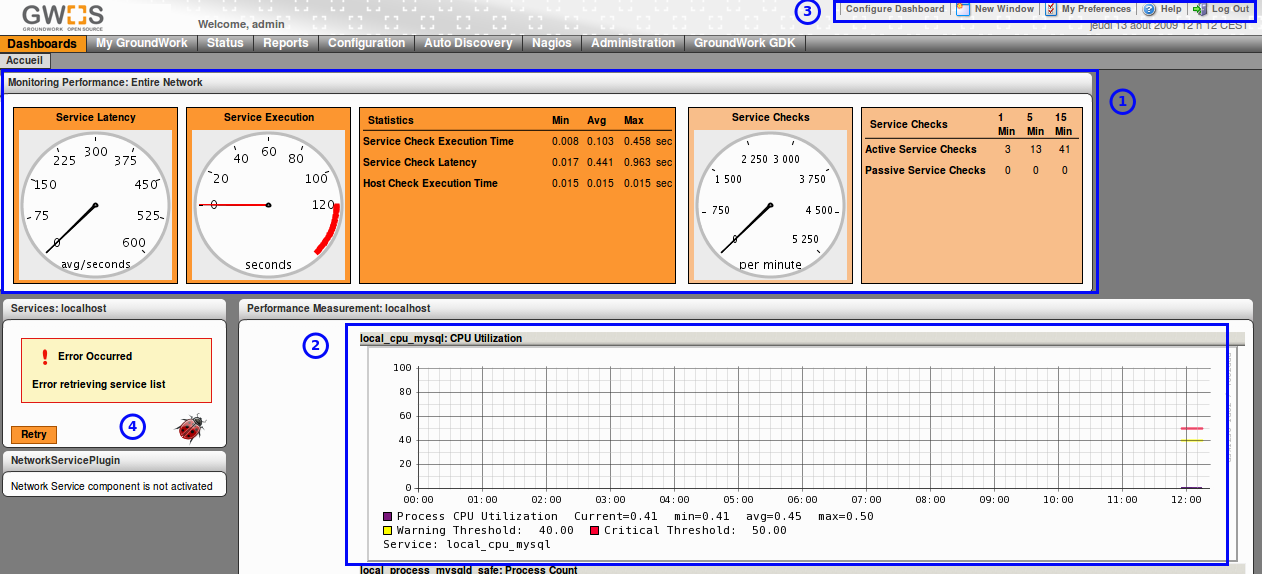This screenshot has height=574, width=1262.
Task: Open the Administration menu
Action: 633,43
